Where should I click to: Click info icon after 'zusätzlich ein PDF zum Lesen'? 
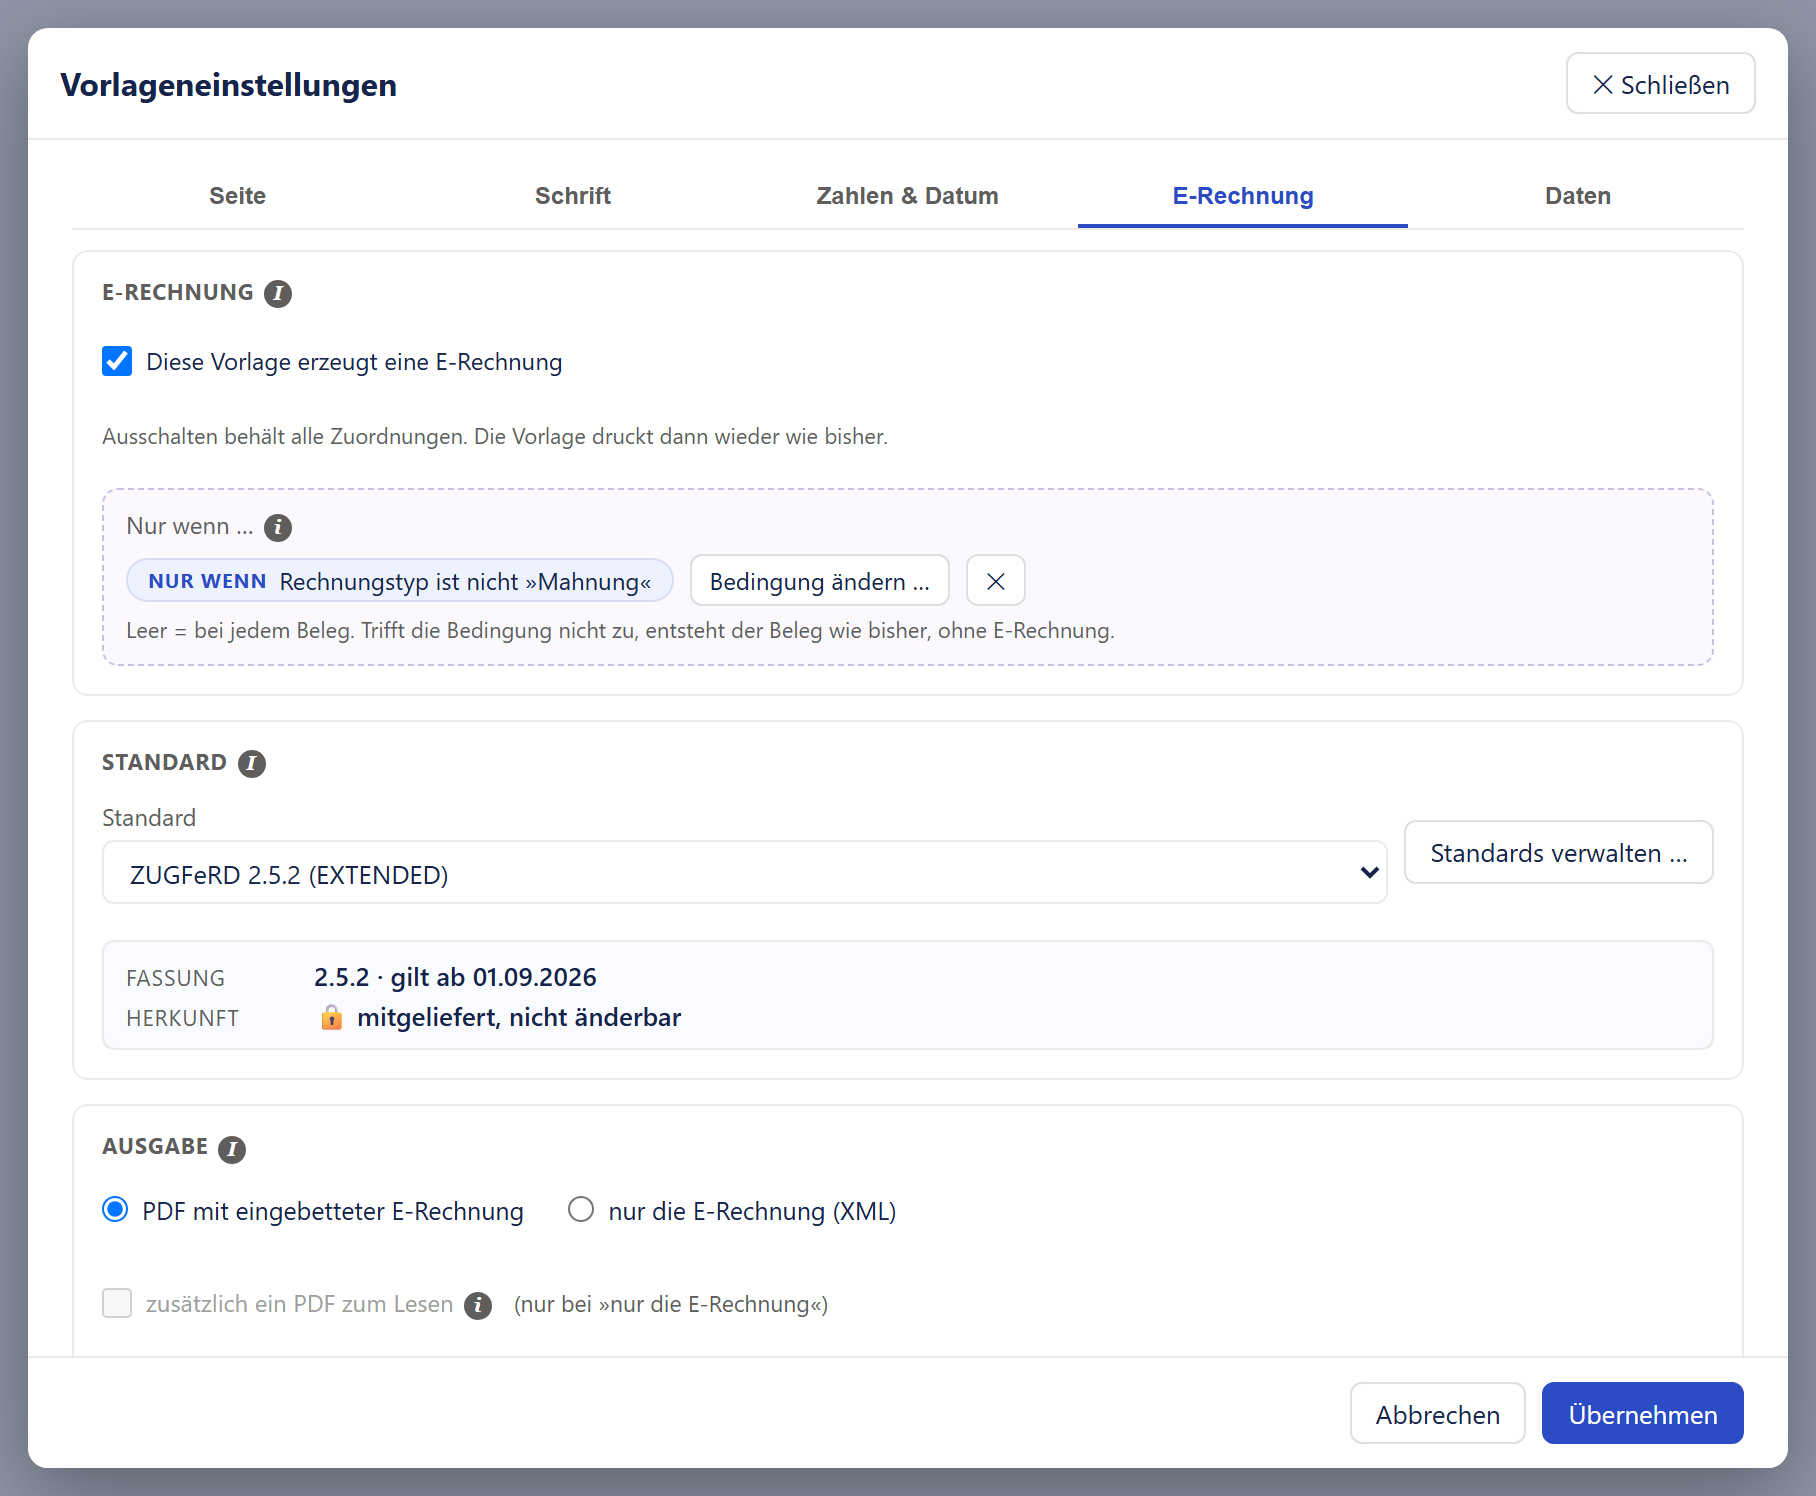pyautogui.click(x=478, y=1306)
